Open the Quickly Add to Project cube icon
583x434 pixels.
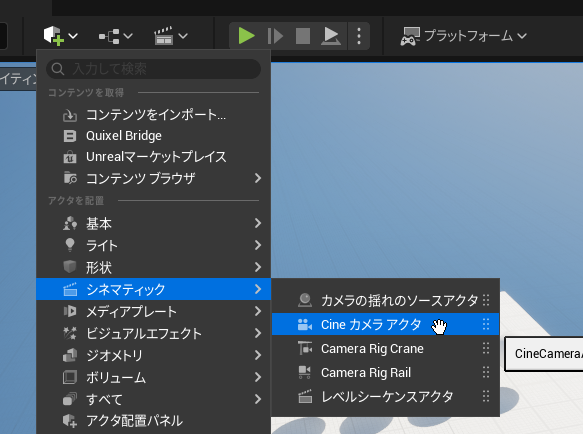[54, 36]
